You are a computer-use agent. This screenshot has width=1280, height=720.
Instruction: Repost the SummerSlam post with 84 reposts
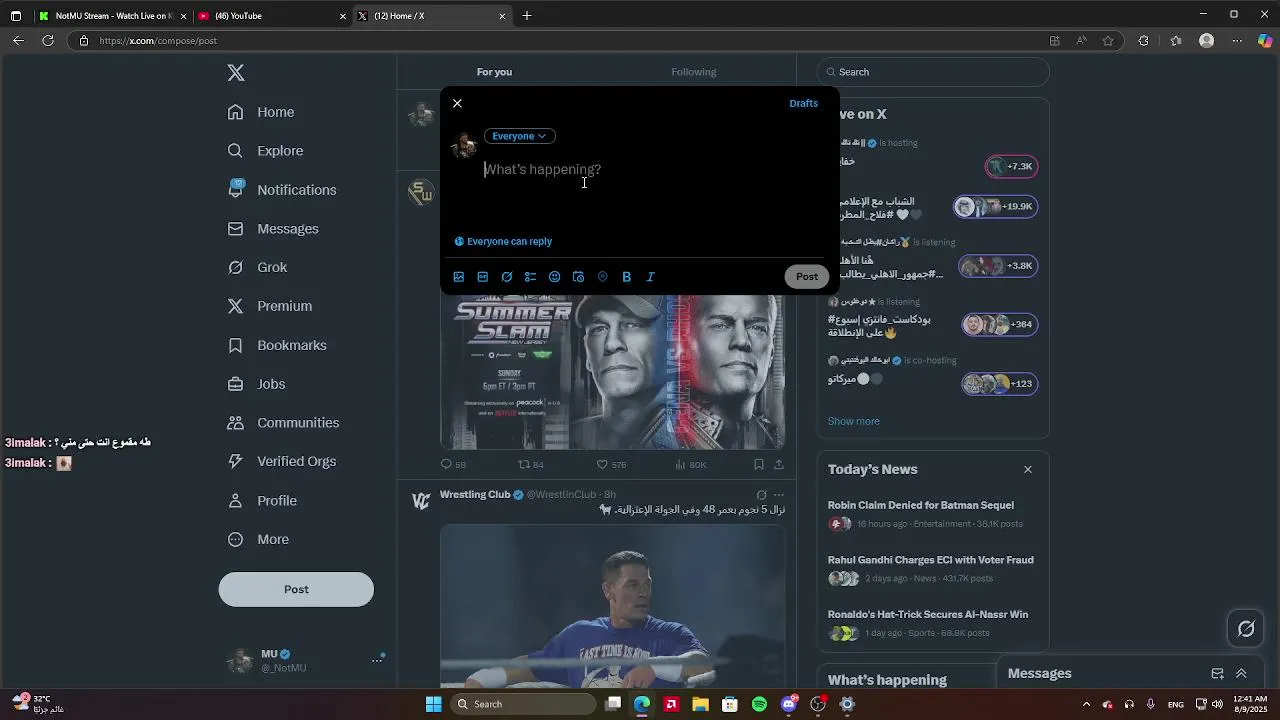(530, 464)
